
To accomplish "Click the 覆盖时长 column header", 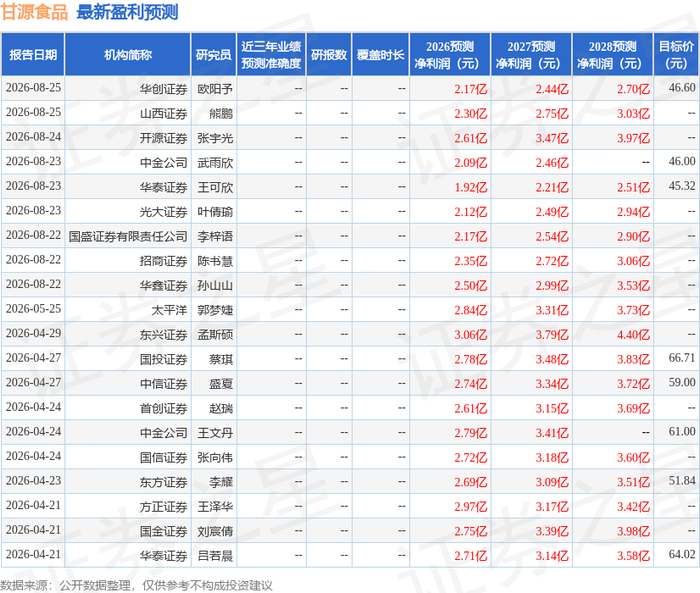I will [380, 54].
